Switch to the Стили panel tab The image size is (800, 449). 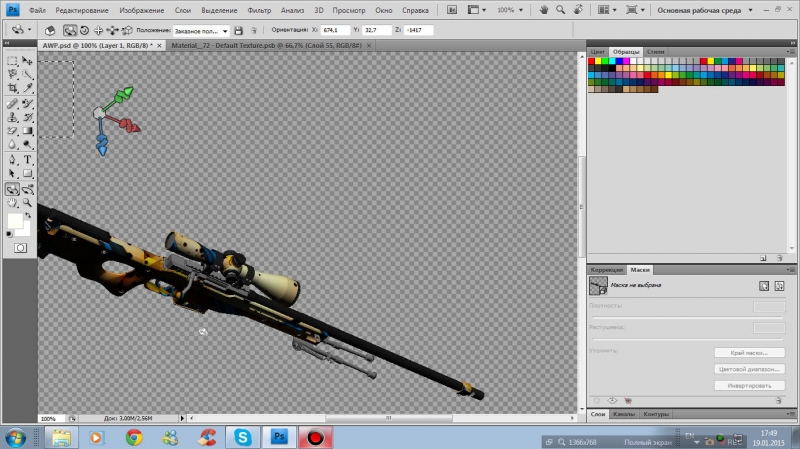click(x=655, y=52)
